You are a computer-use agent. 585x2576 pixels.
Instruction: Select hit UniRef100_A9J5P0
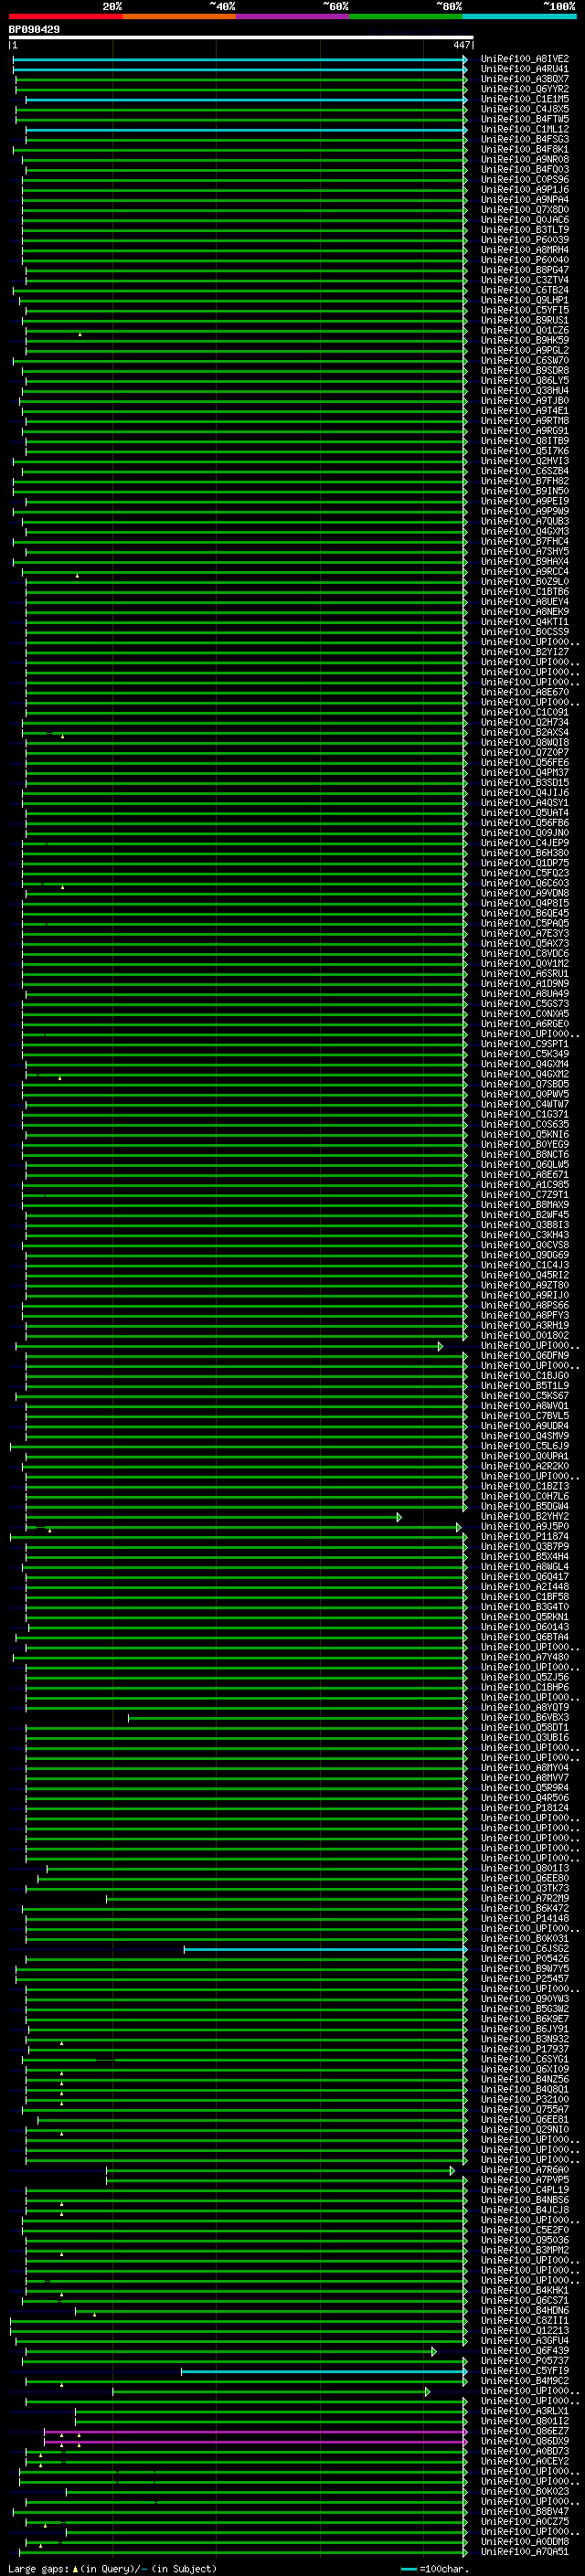[x=525, y=1526]
